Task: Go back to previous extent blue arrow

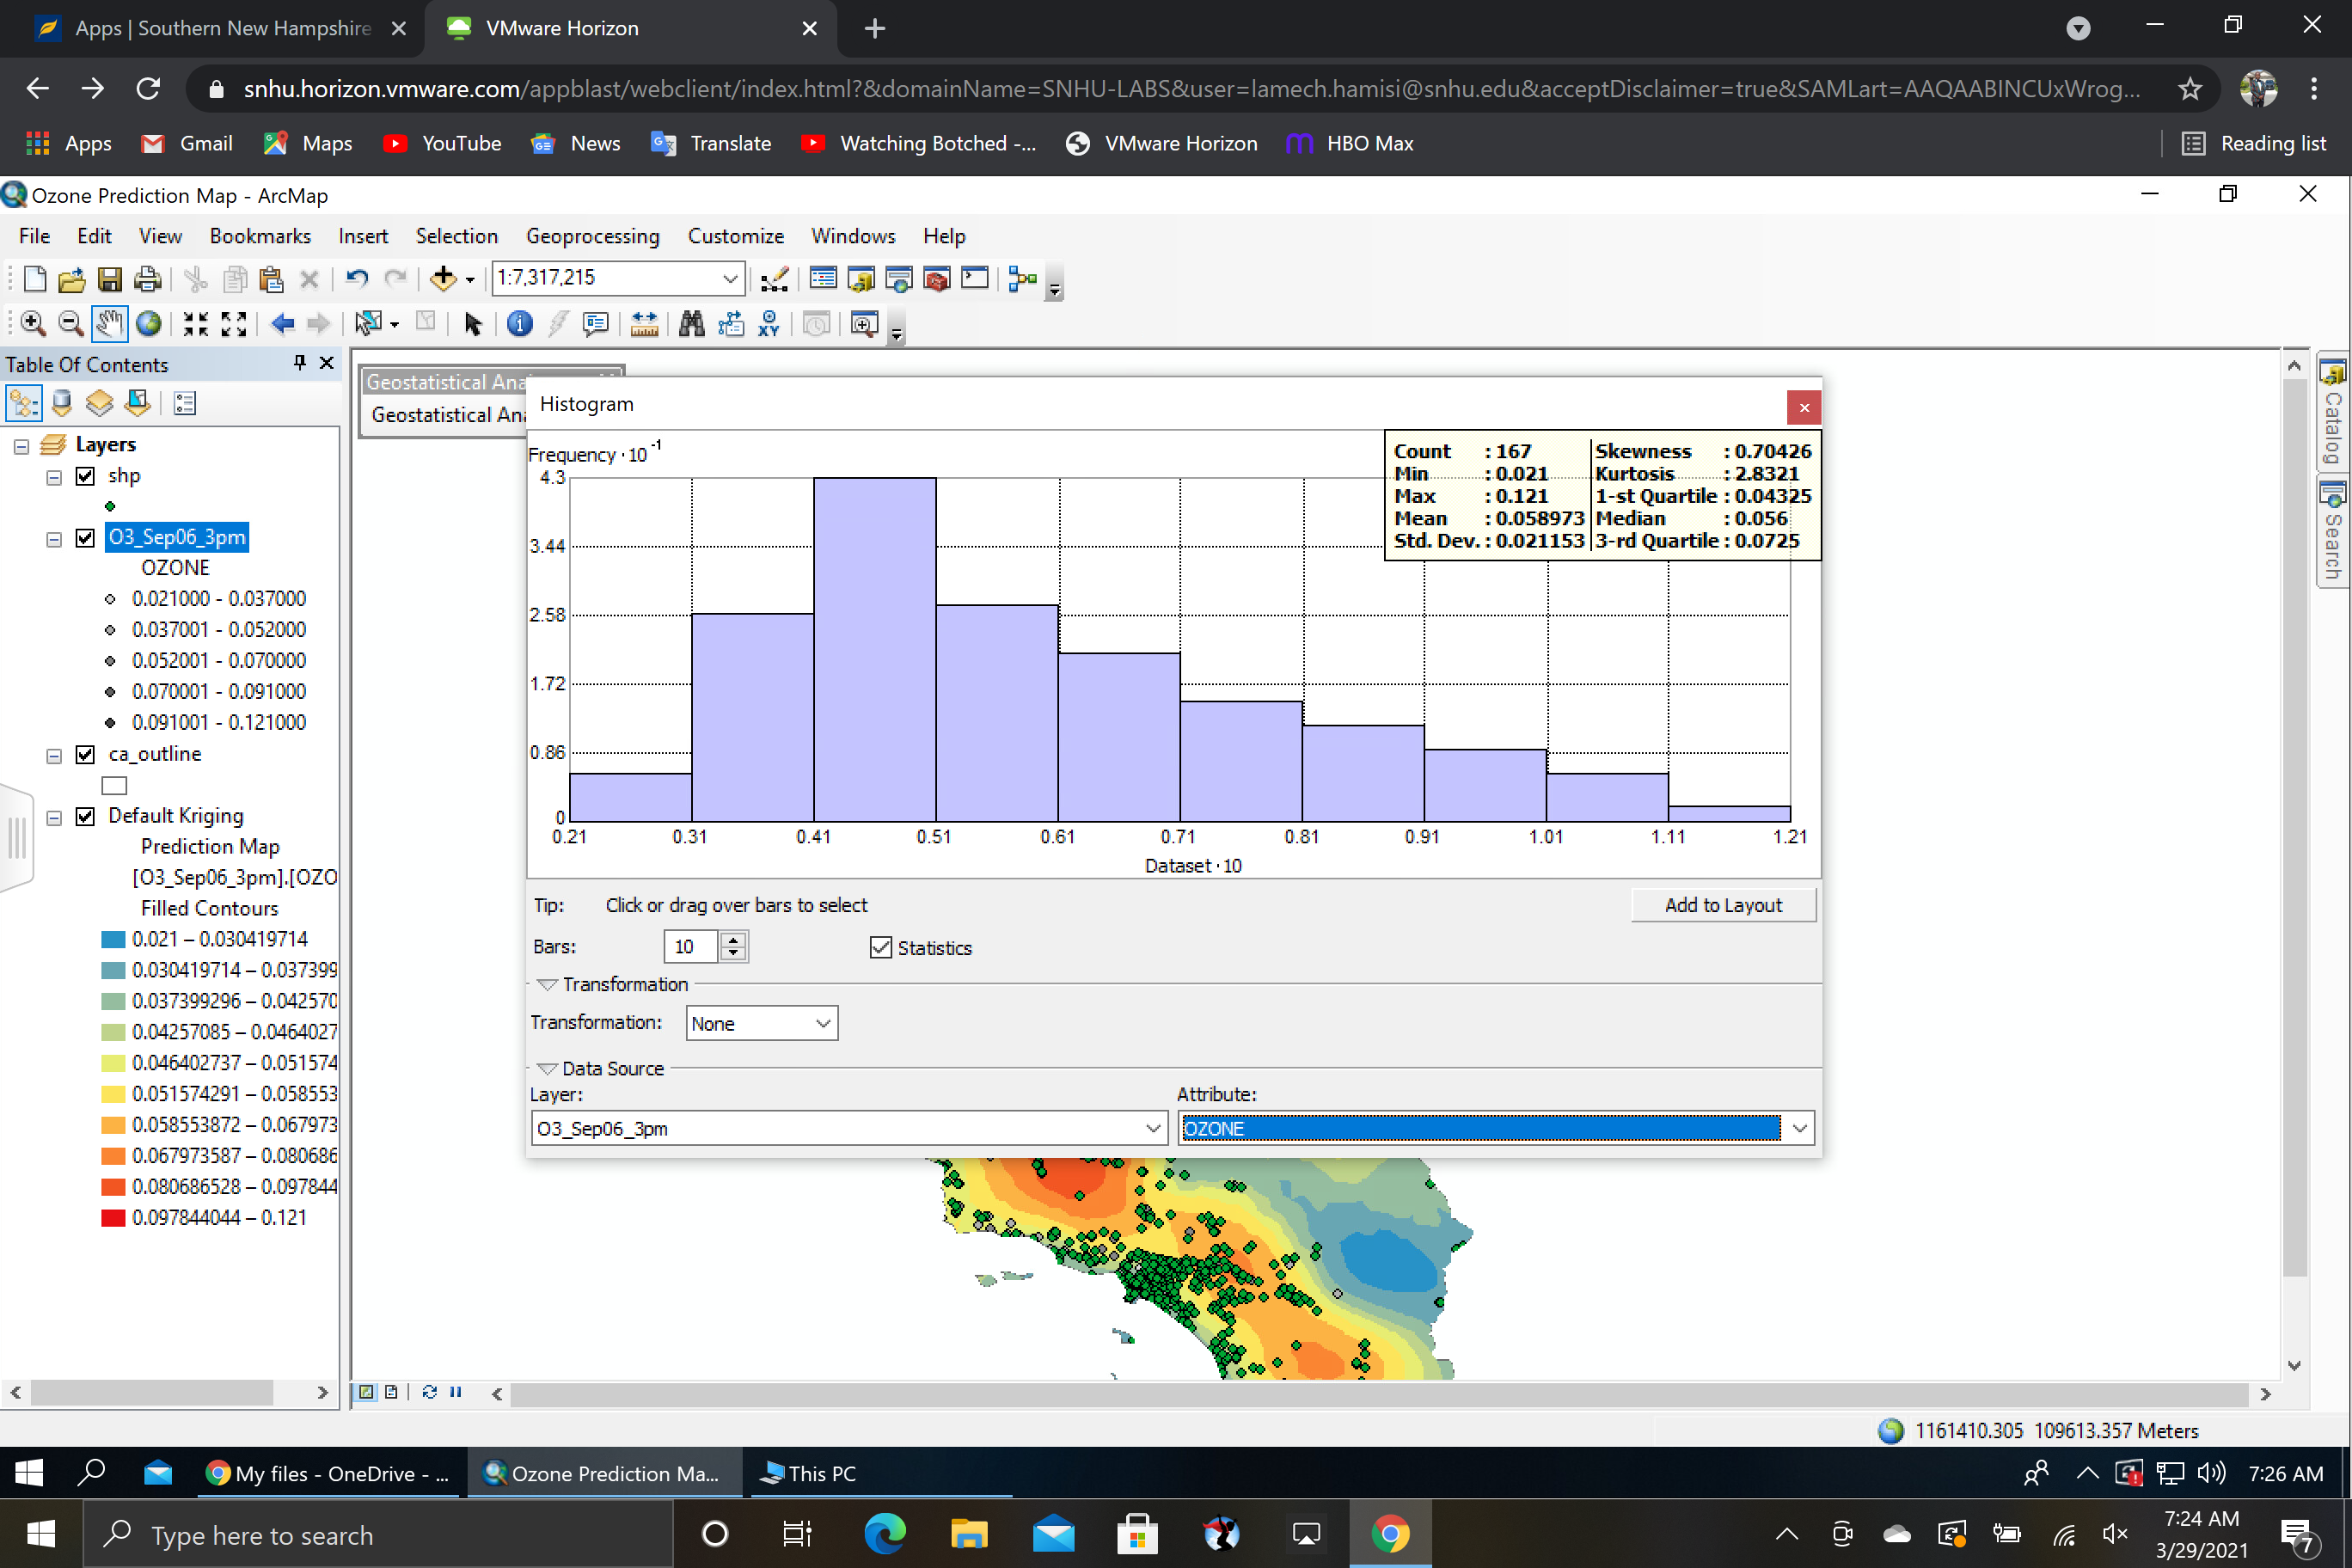Action: pyautogui.click(x=283, y=324)
